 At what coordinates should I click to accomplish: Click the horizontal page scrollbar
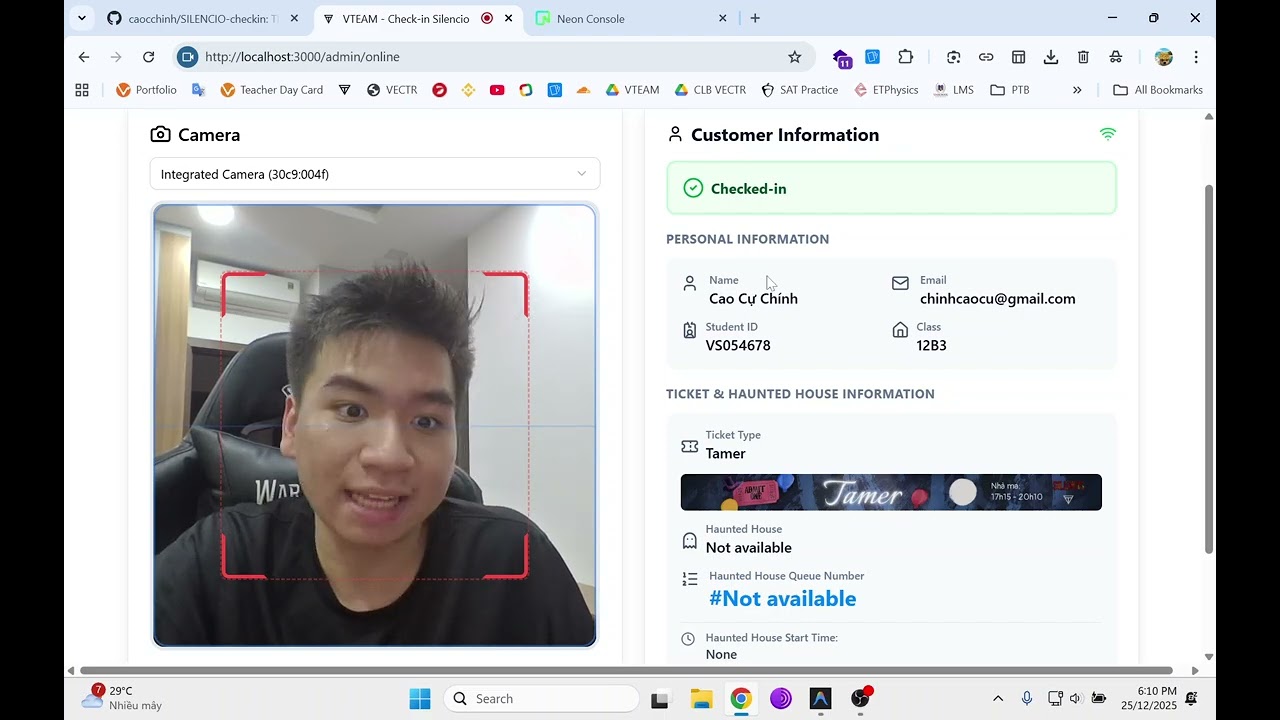(626, 670)
